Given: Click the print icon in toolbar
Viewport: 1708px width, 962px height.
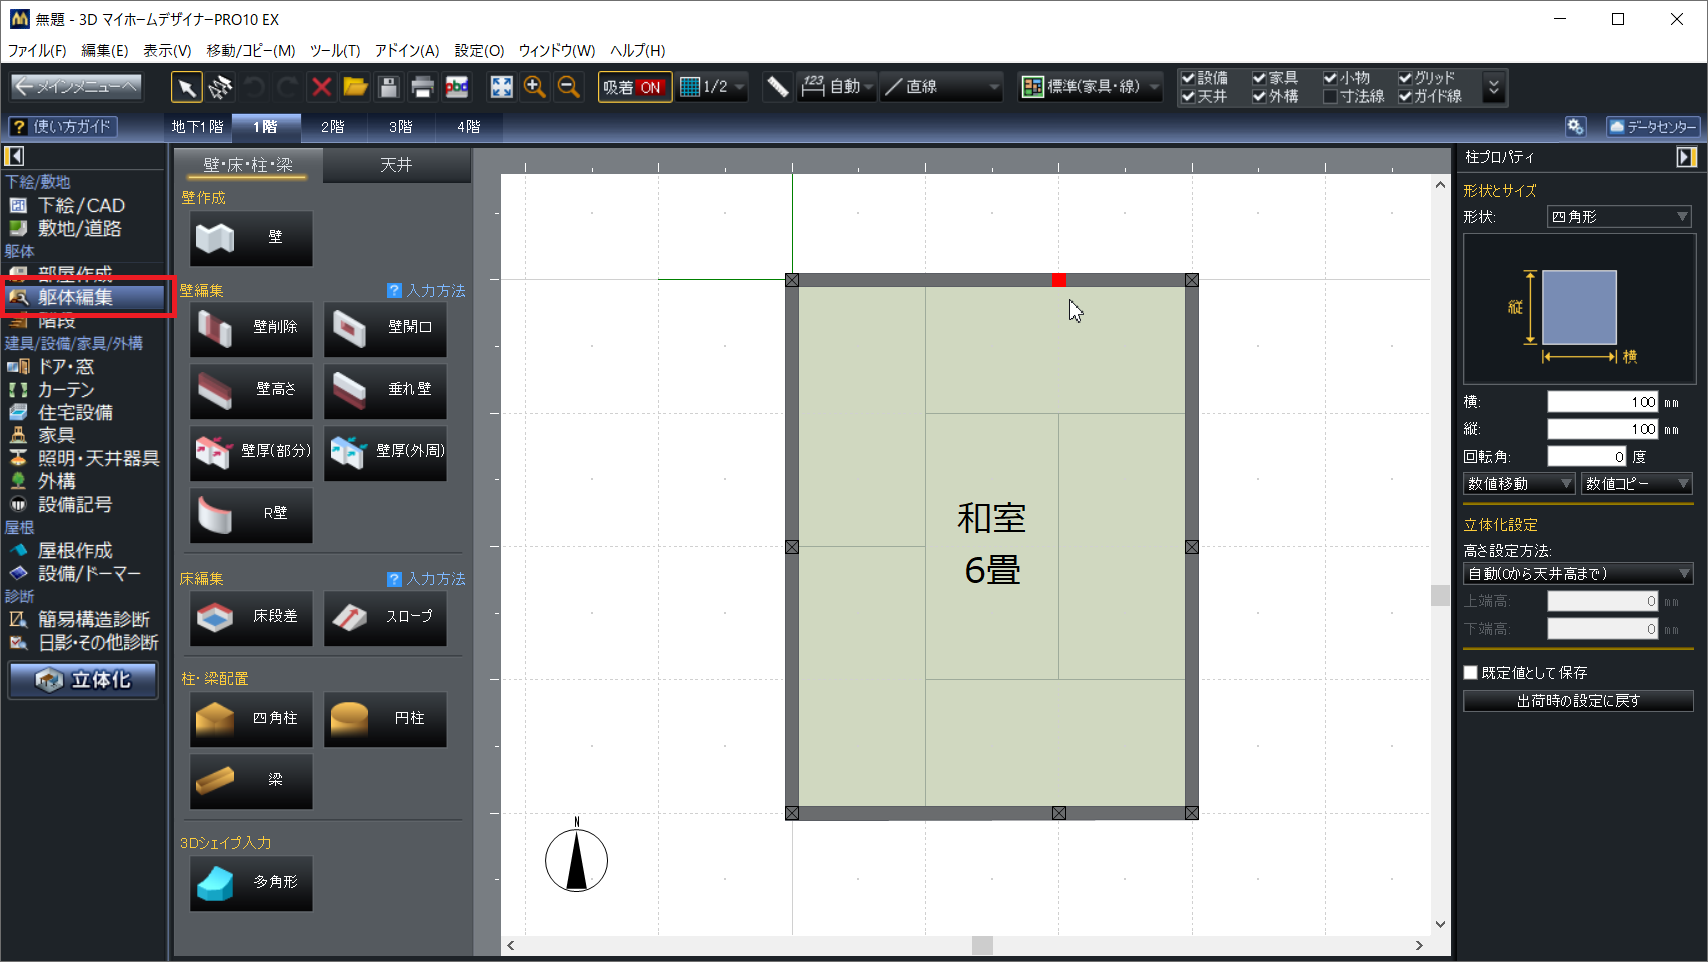Looking at the screenshot, I should [422, 88].
